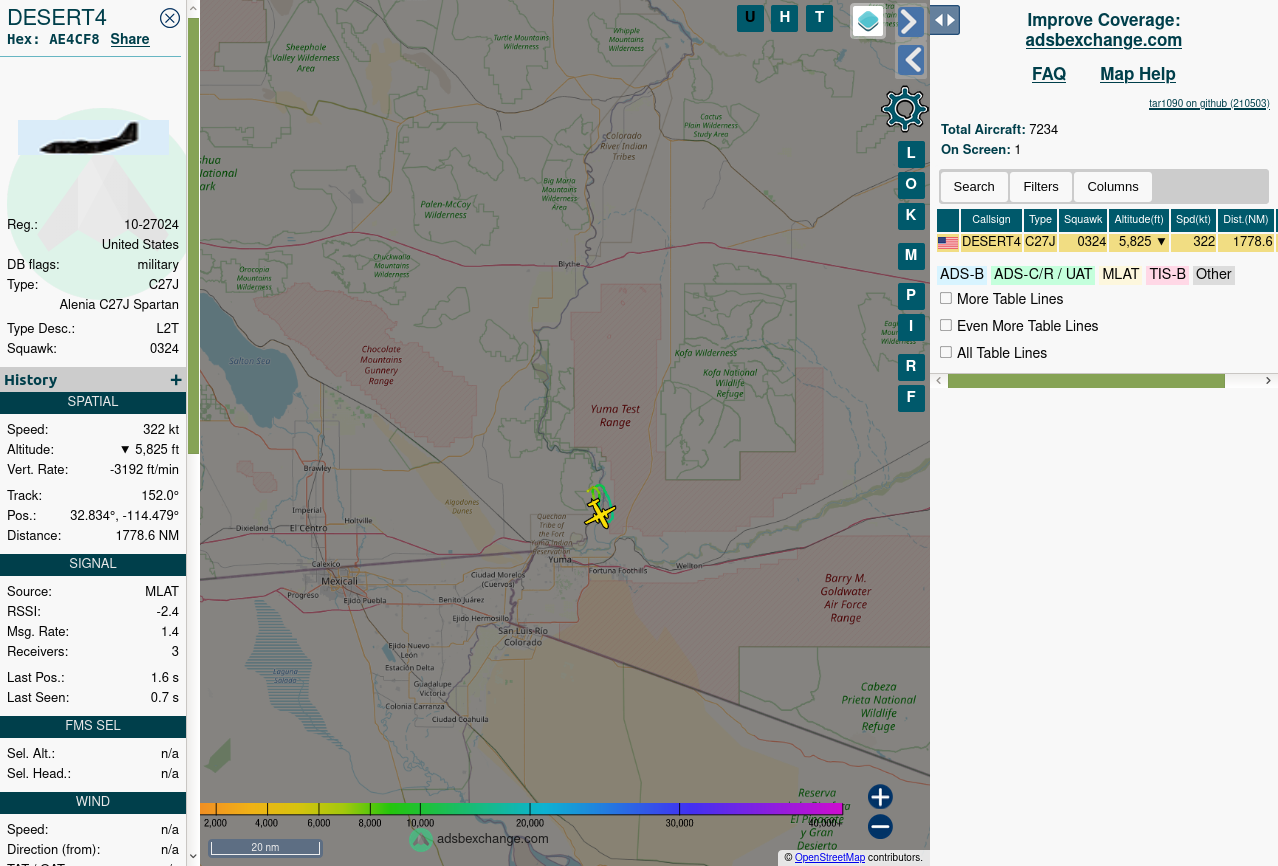Screen dimensions: 1278x866
Task: Sort table by Type column
Action: (1041, 220)
